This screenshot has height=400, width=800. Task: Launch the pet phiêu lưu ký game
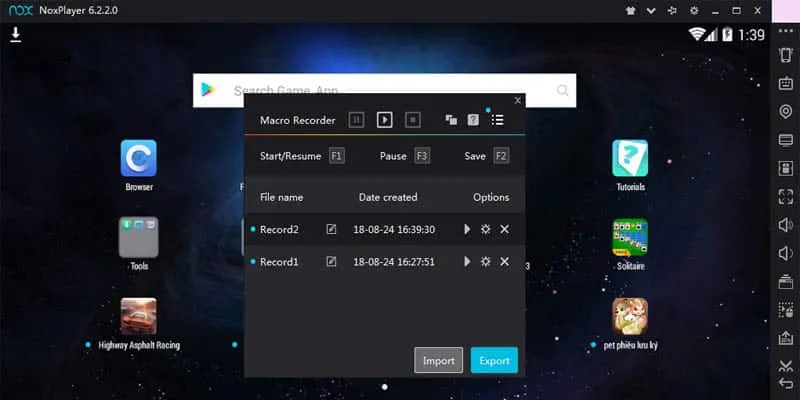coord(630,316)
